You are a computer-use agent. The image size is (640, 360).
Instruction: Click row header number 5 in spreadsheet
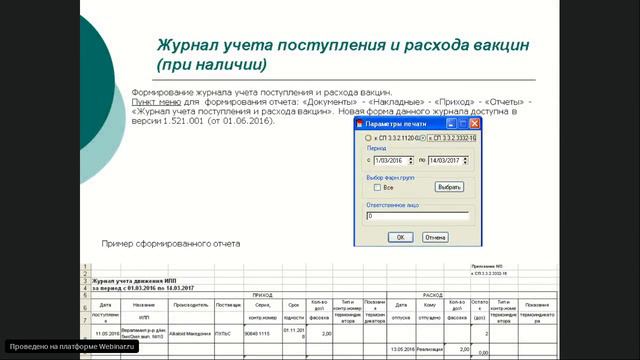85,295
